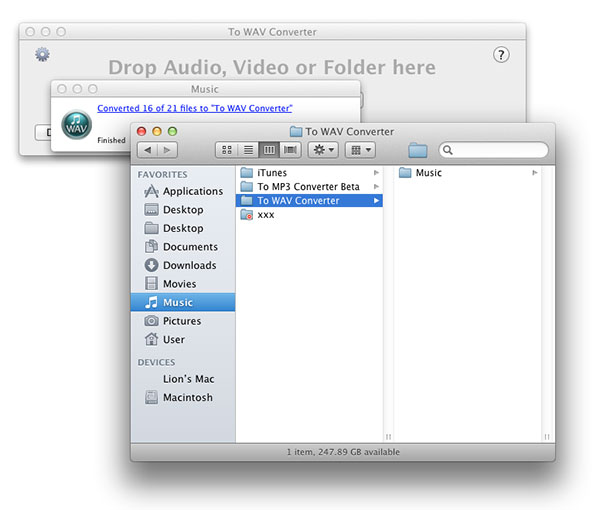Click the folder proxy icon in Finder title
The image size is (600, 510).
pos(296,132)
